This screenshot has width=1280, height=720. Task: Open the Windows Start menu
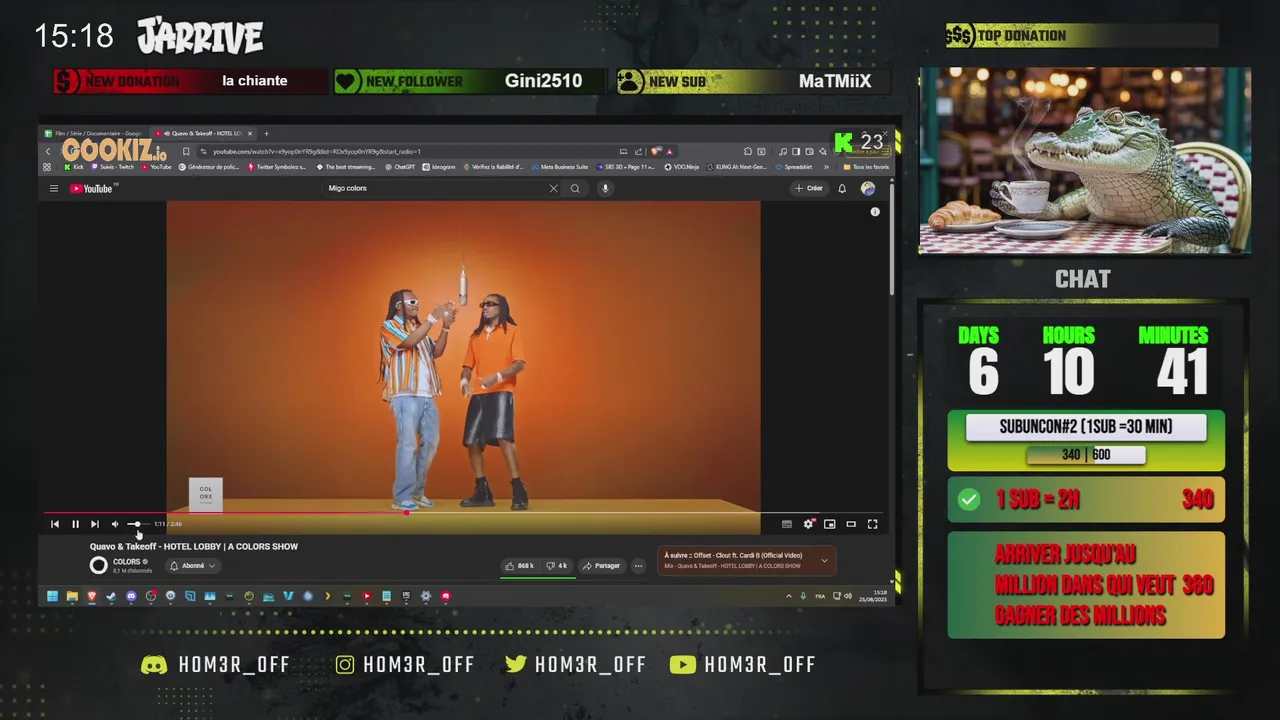point(52,596)
